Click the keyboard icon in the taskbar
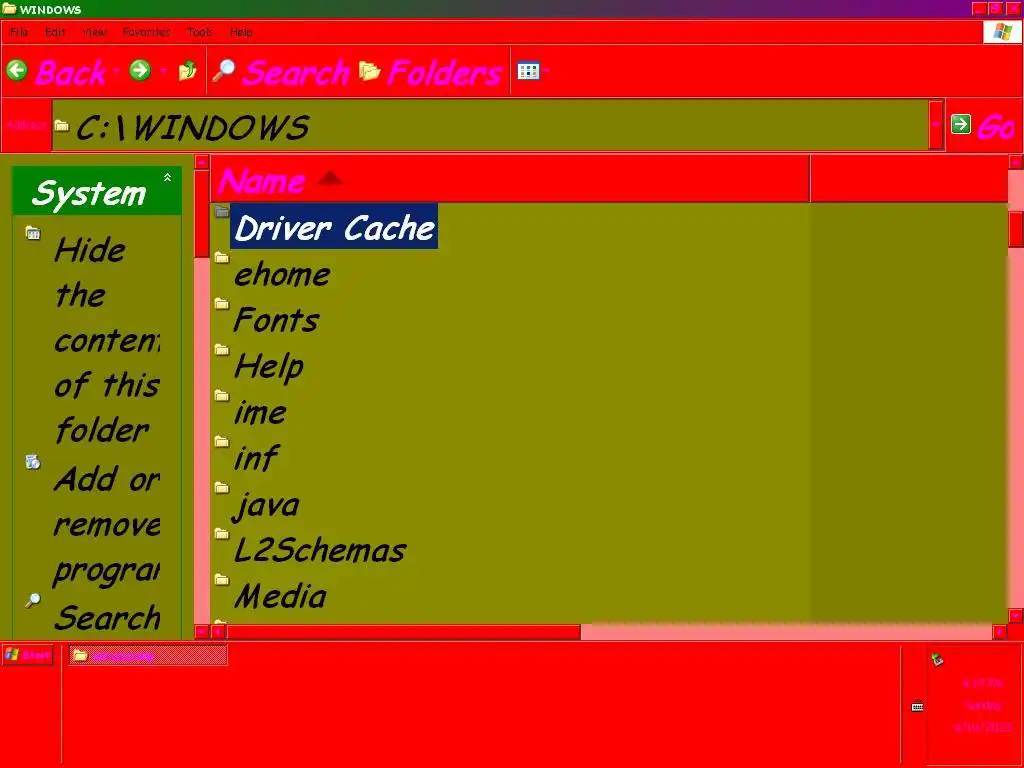The height and width of the screenshot is (768, 1024). (x=918, y=706)
